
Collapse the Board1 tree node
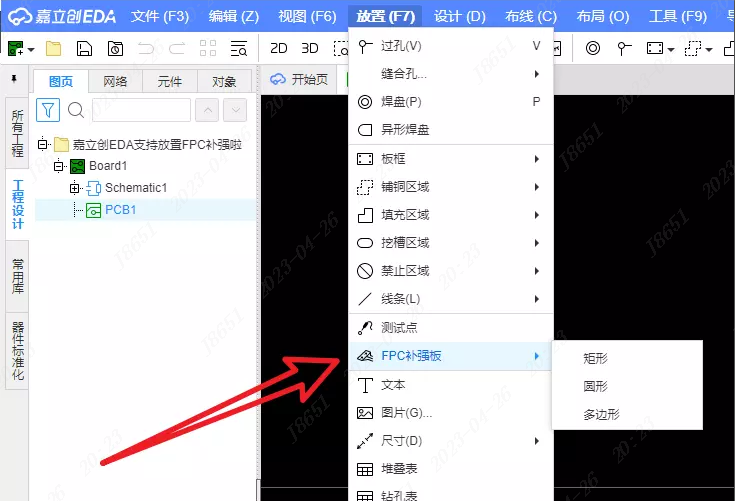[59, 166]
